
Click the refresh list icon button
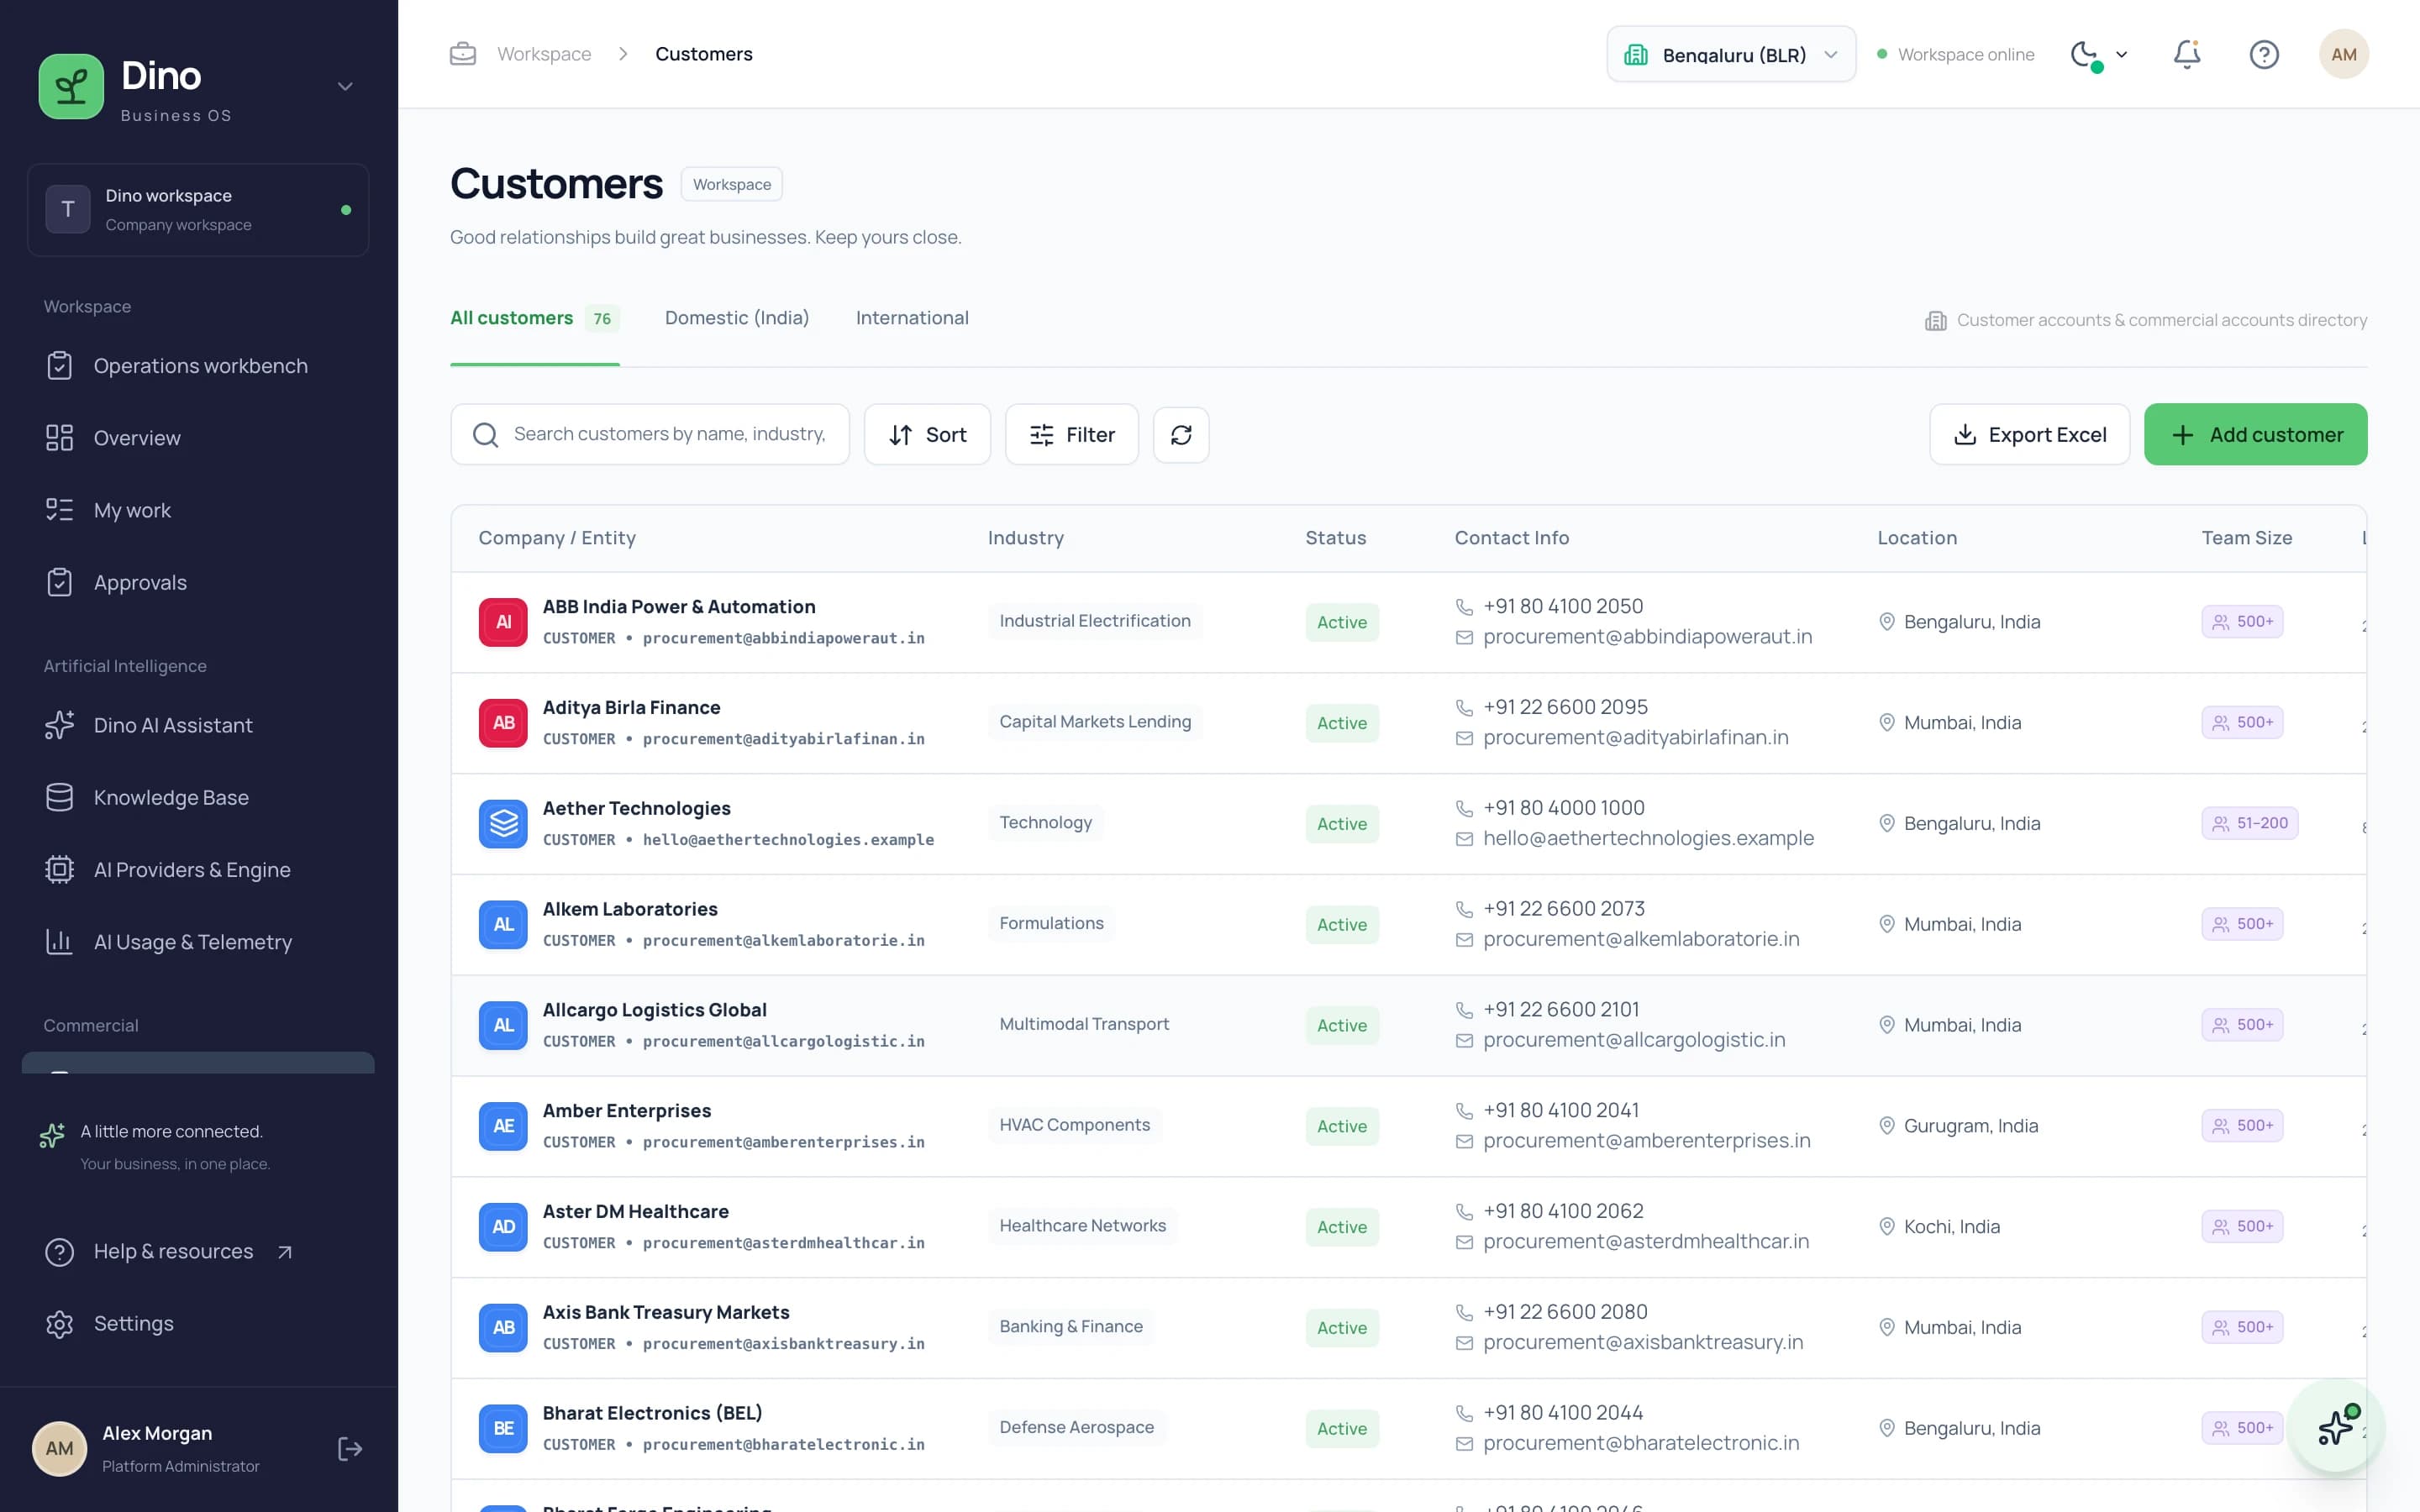[1181, 434]
